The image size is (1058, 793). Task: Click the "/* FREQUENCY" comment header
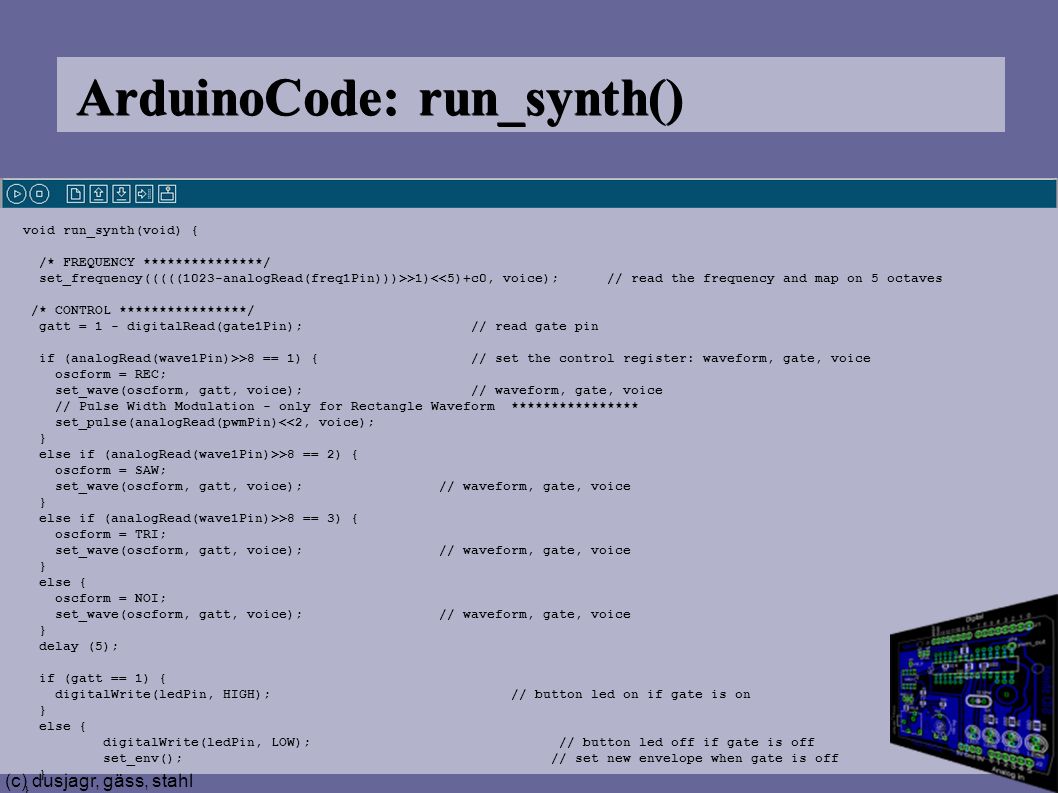[155, 262]
